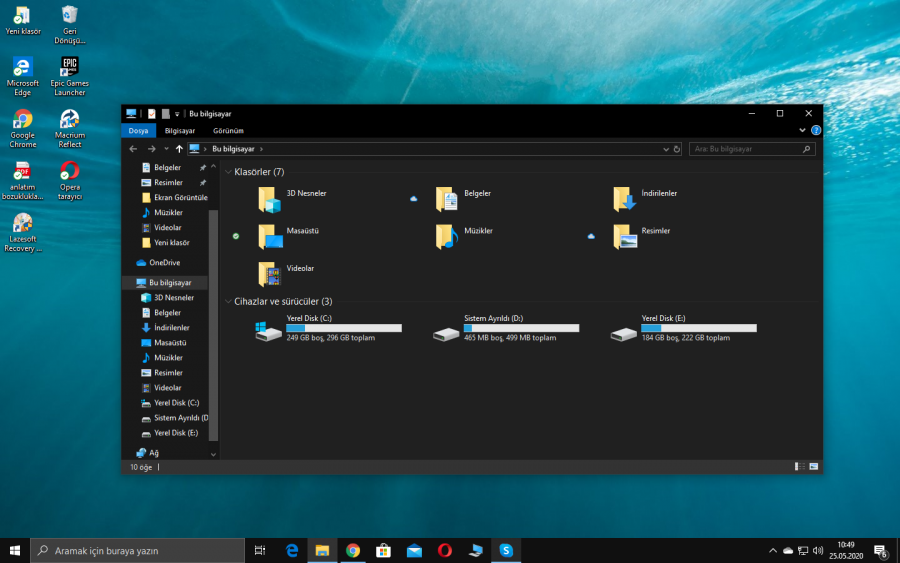Image resolution: width=900 pixels, height=563 pixels.
Task: Launch Opera from the taskbar
Action: [x=444, y=550]
